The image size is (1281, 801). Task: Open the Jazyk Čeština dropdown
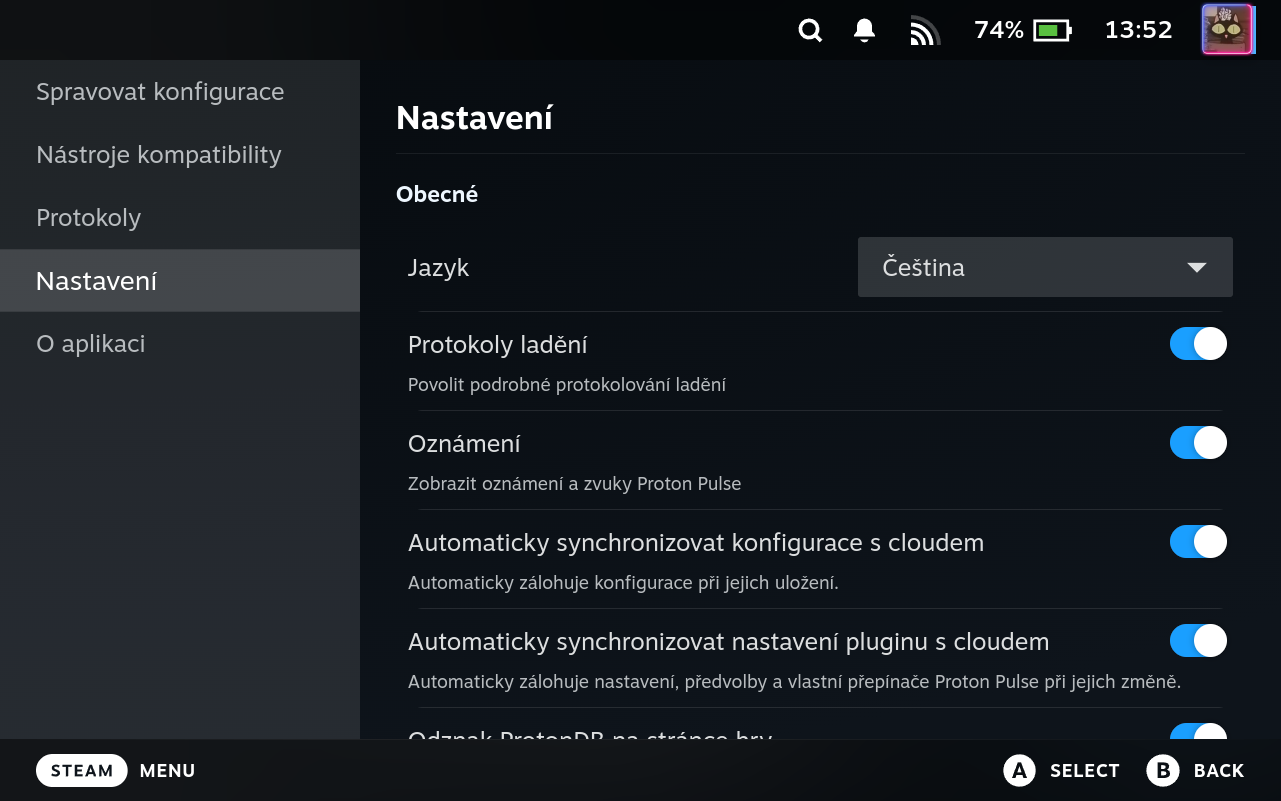[x=1045, y=267]
